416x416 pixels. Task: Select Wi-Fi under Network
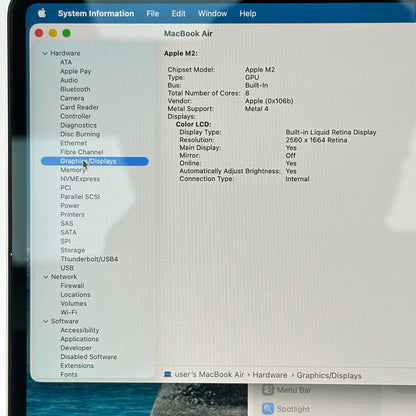pyautogui.click(x=69, y=312)
